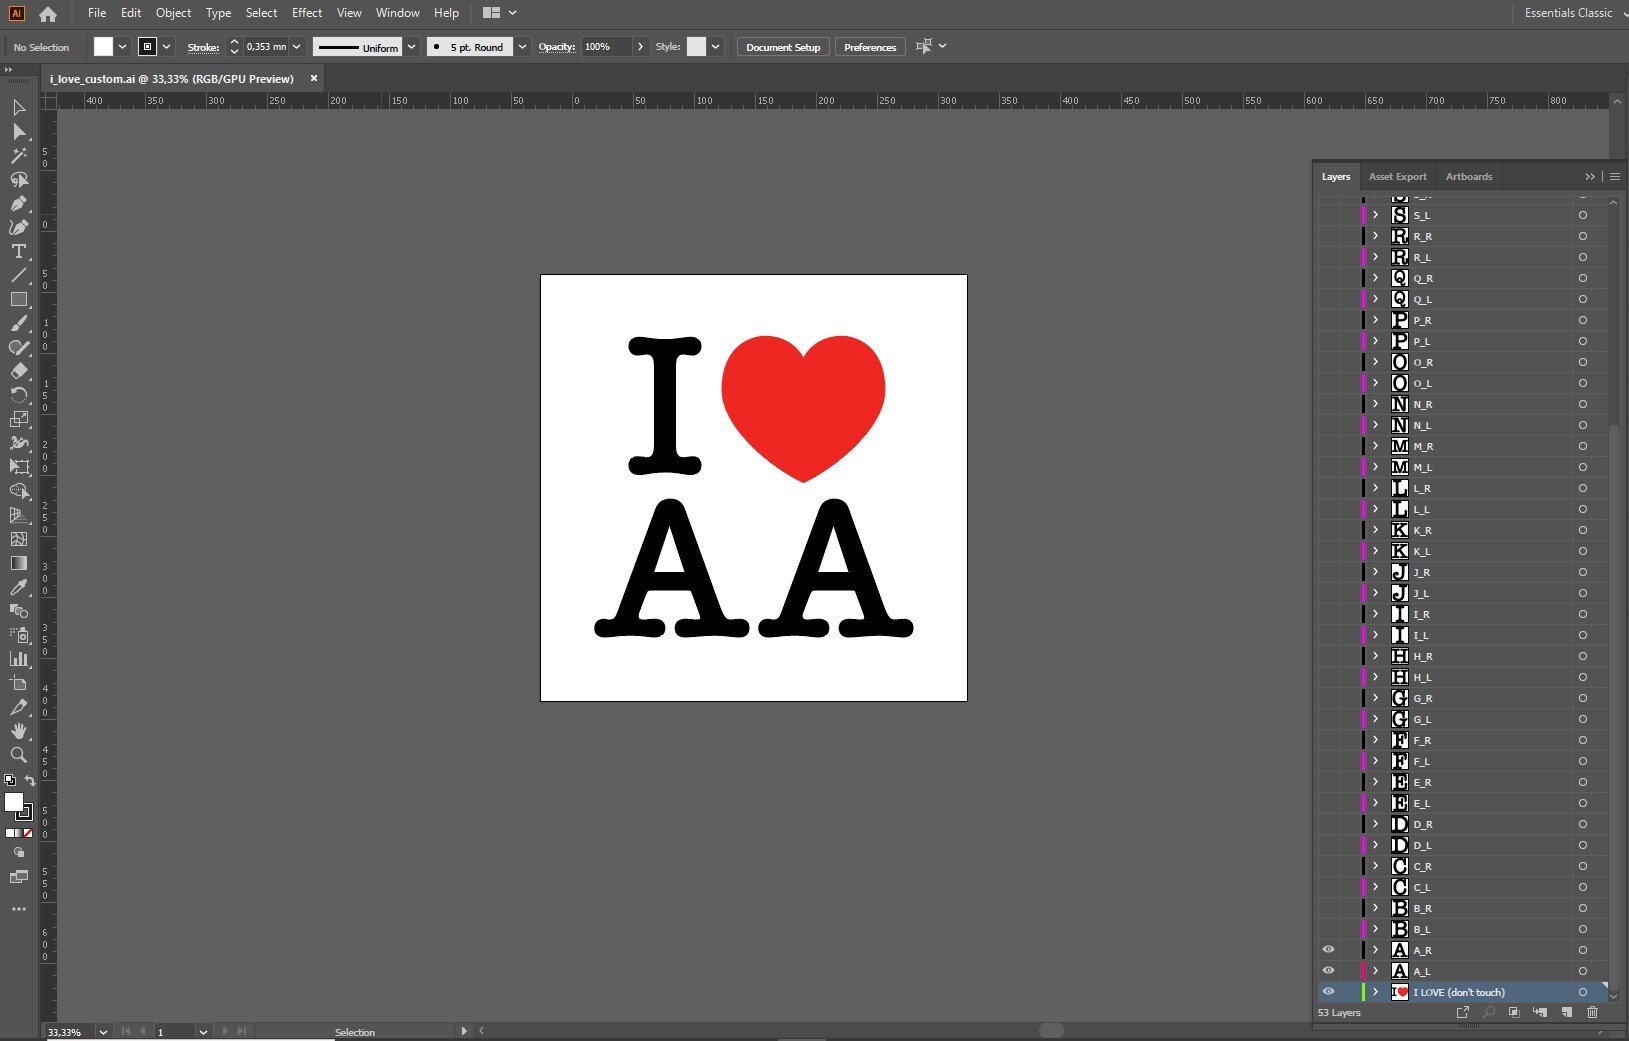Show the H_L layer

(1328, 677)
